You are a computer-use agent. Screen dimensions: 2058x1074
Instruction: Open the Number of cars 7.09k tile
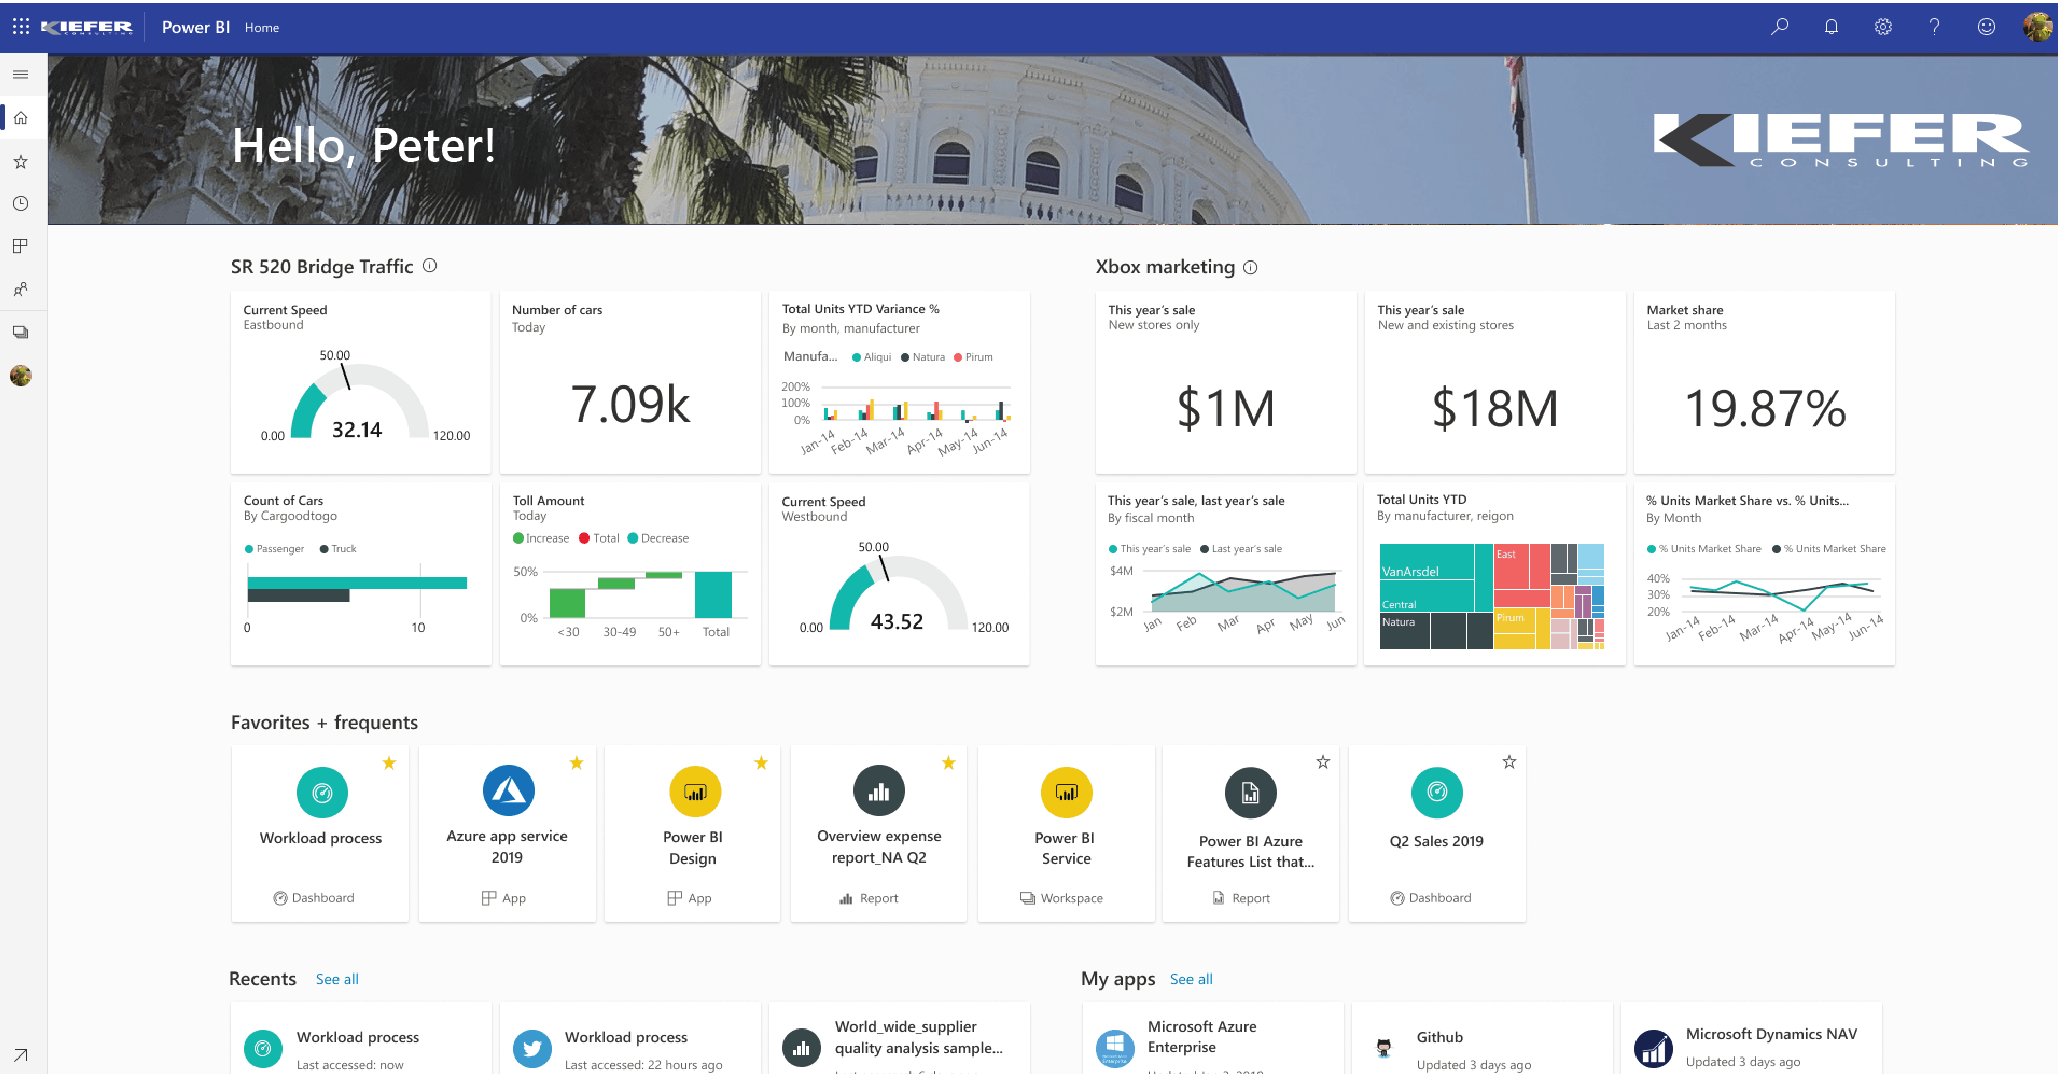(x=630, y=382)
